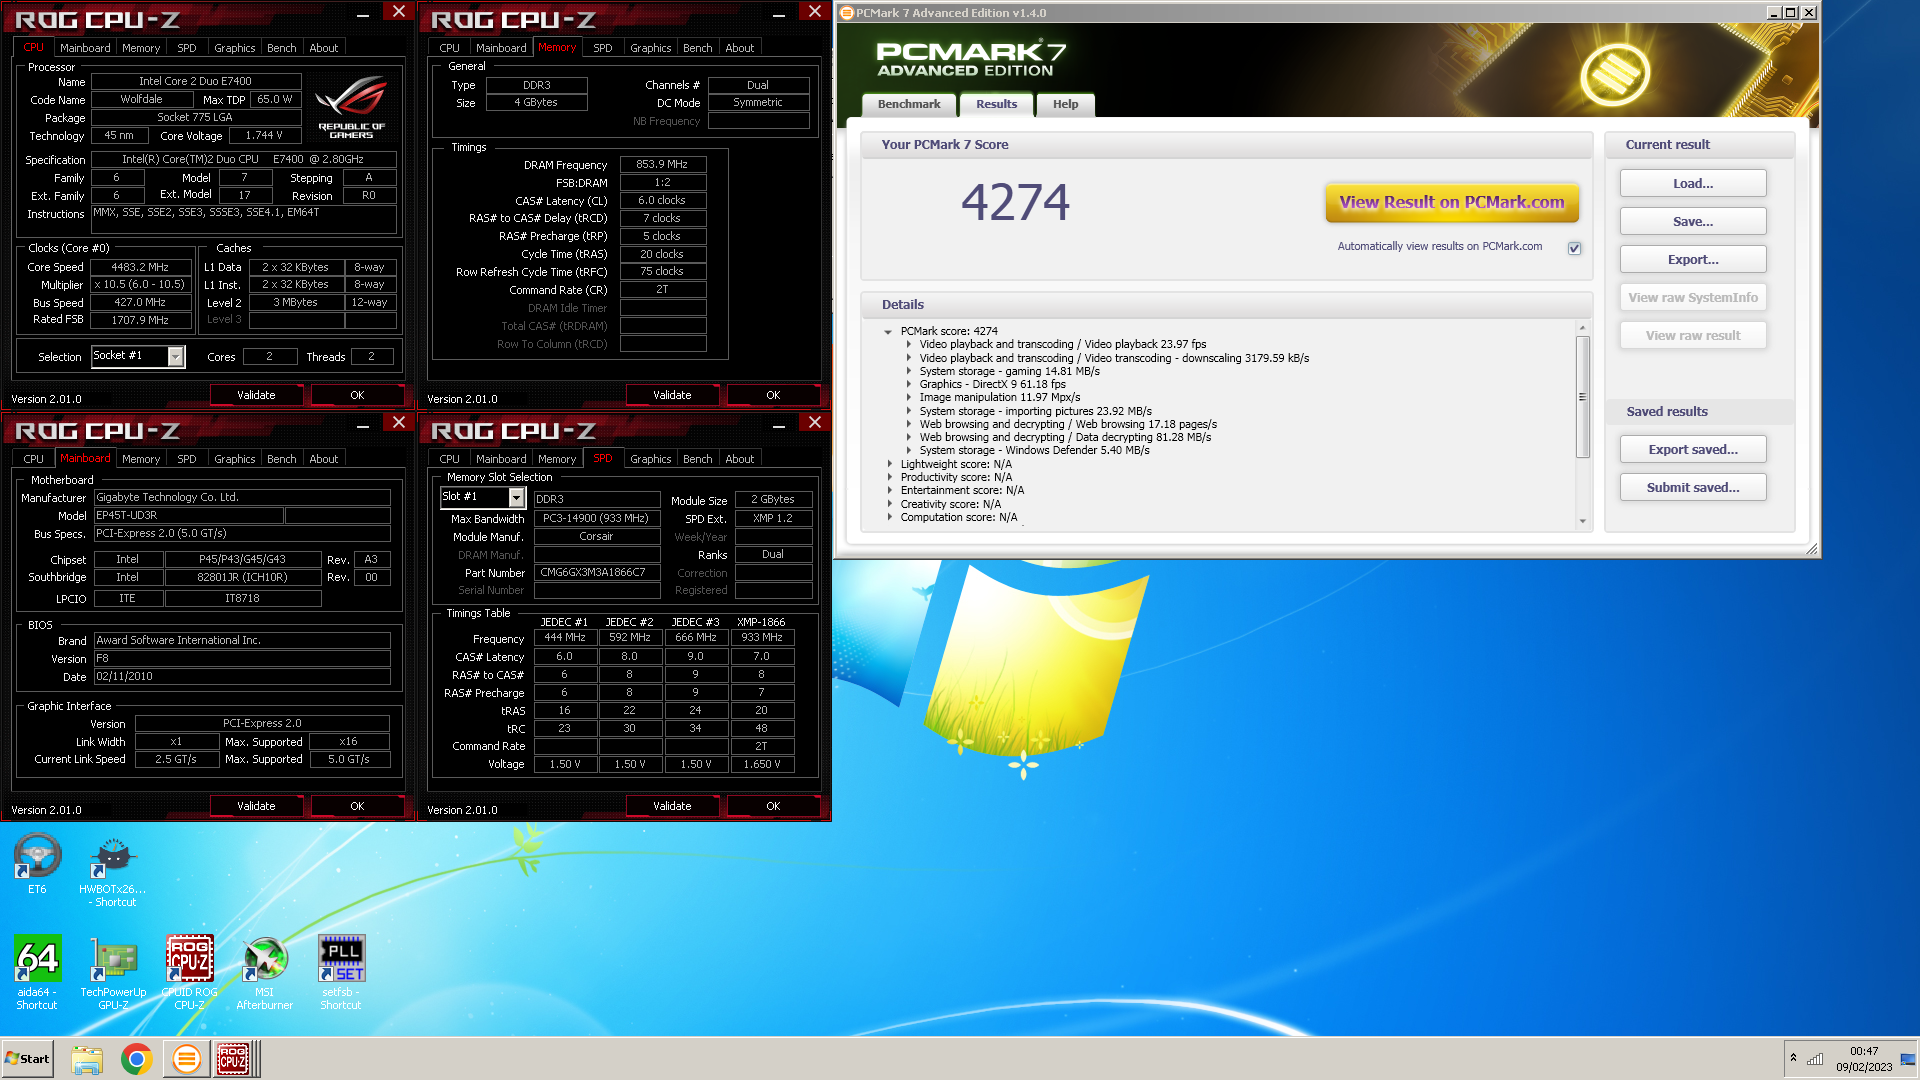This screenshot has width=1920, height=1080.
Task: Click the Details panel scrollbar thumb
Action: click(1582, 397)
